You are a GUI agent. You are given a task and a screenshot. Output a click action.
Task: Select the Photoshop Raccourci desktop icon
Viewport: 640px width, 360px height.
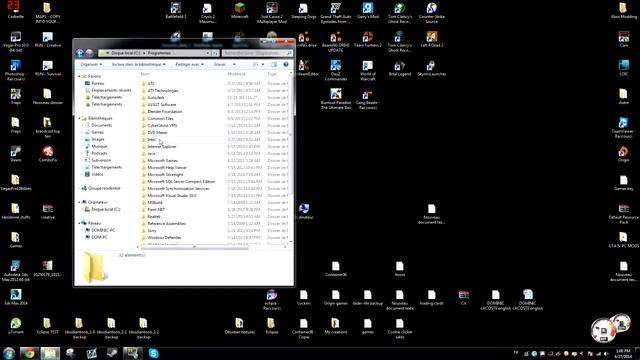coord(16,70)
